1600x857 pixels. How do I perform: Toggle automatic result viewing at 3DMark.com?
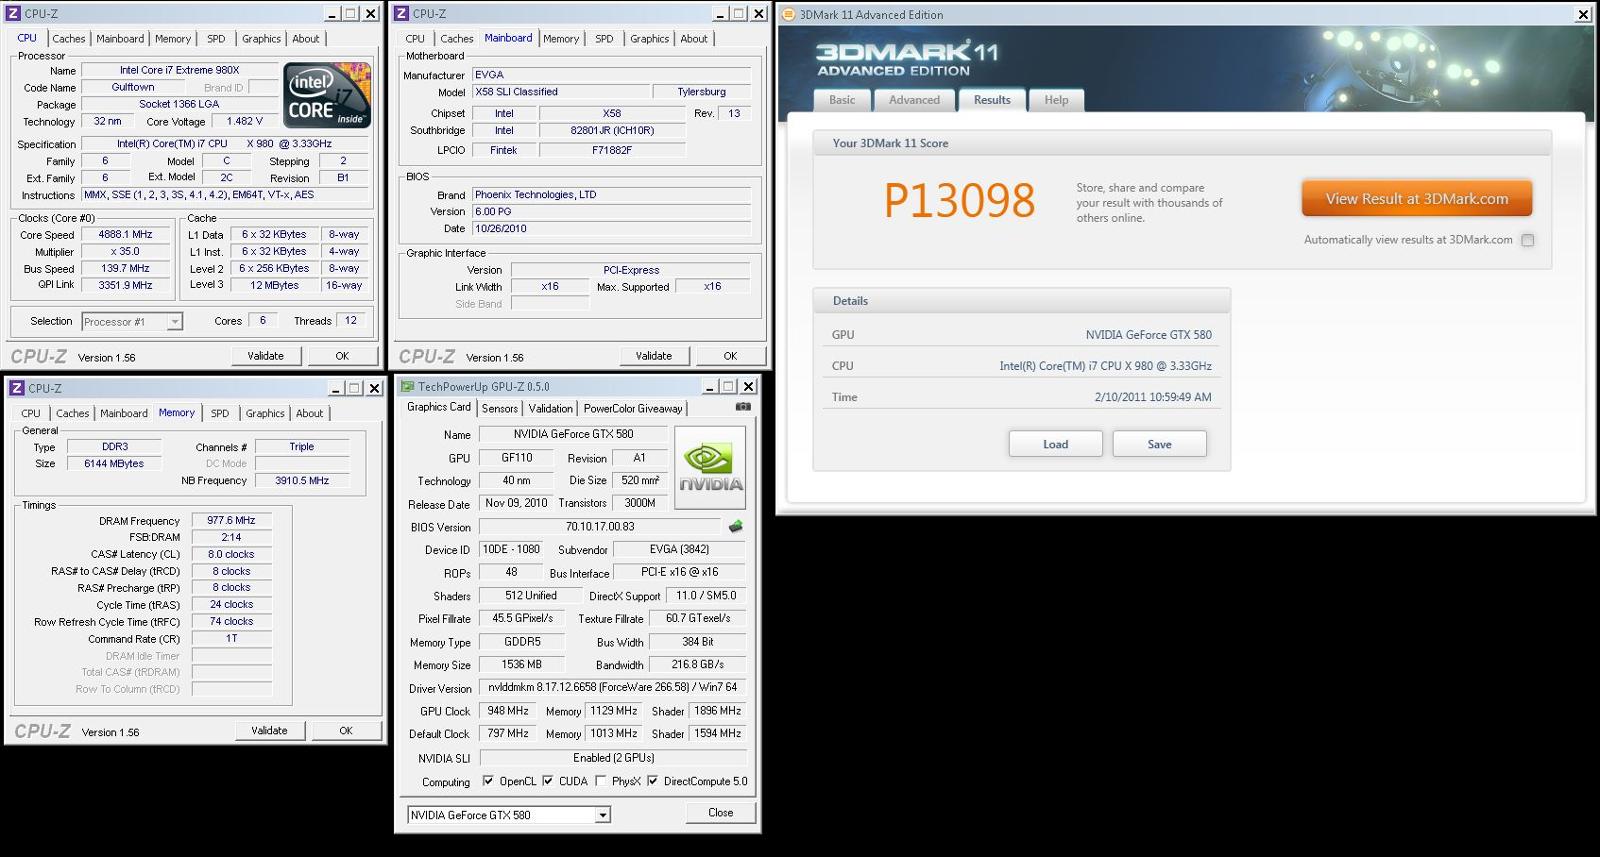(1527, 240)
